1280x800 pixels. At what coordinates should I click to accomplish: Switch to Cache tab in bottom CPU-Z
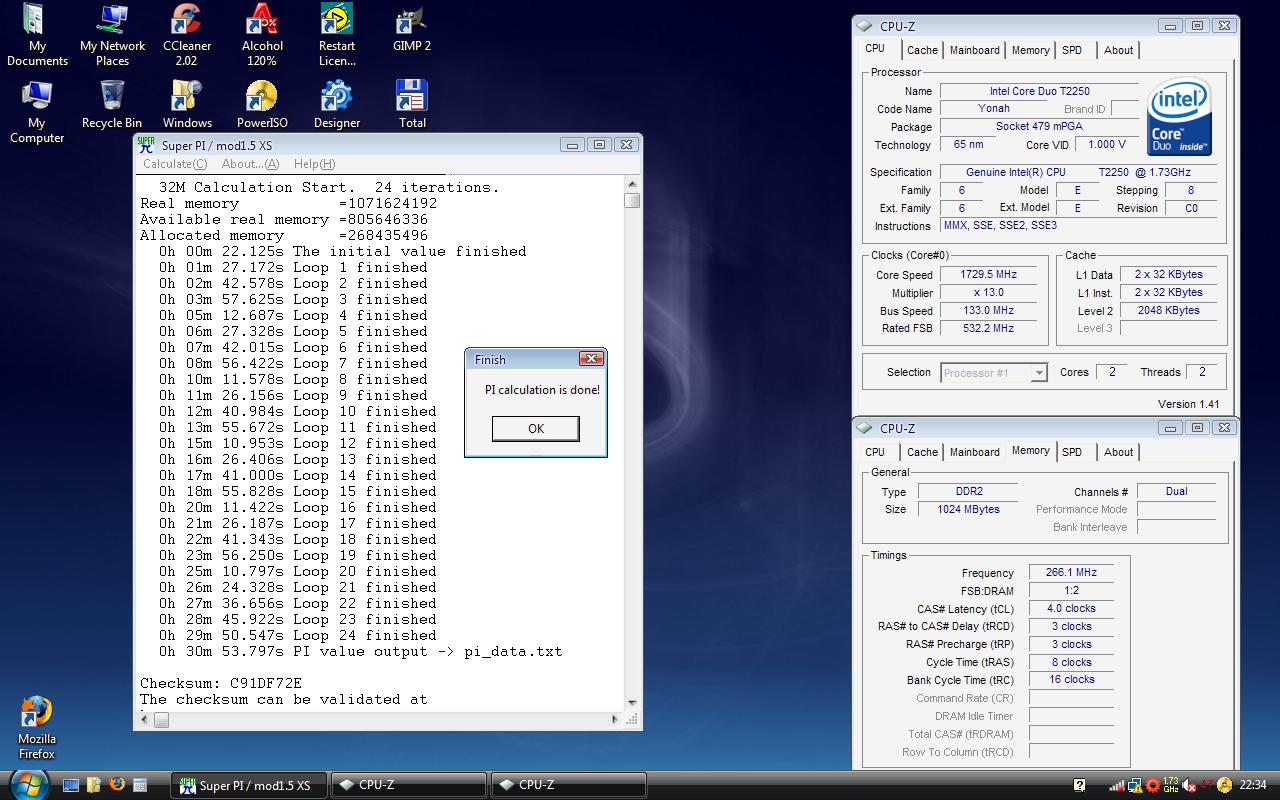pos(922,452)
